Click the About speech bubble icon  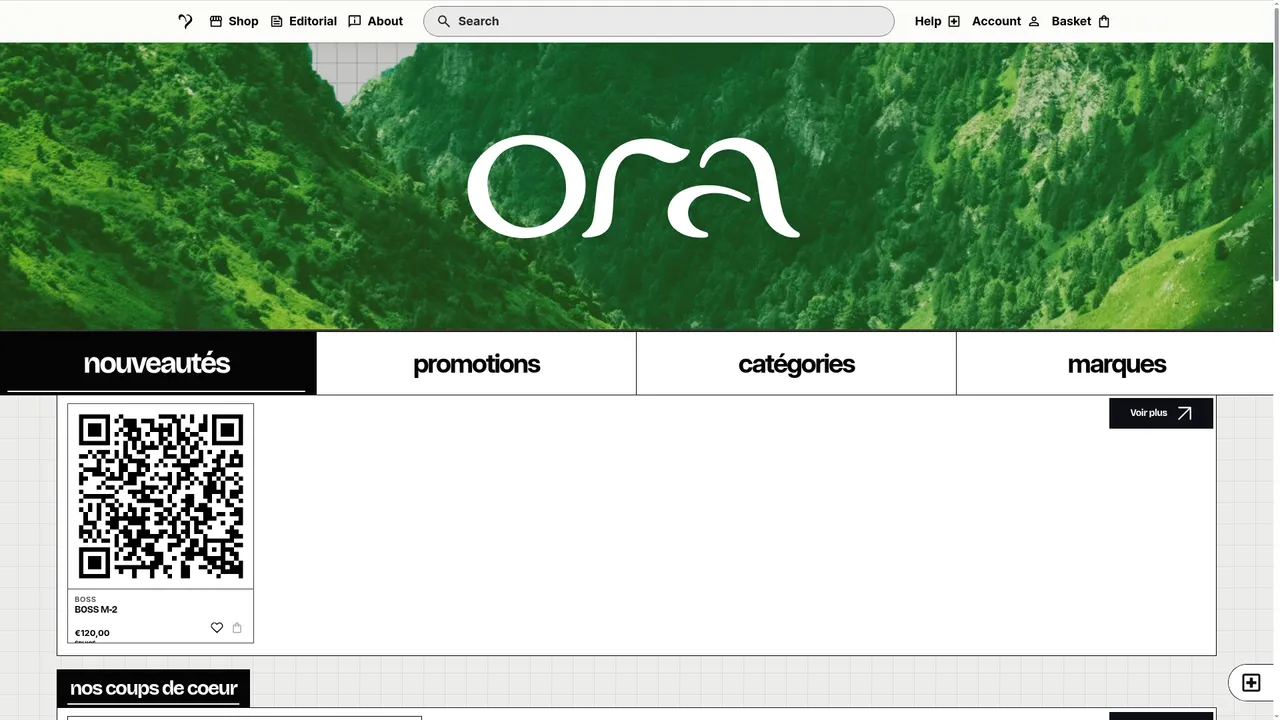point(355,21)
